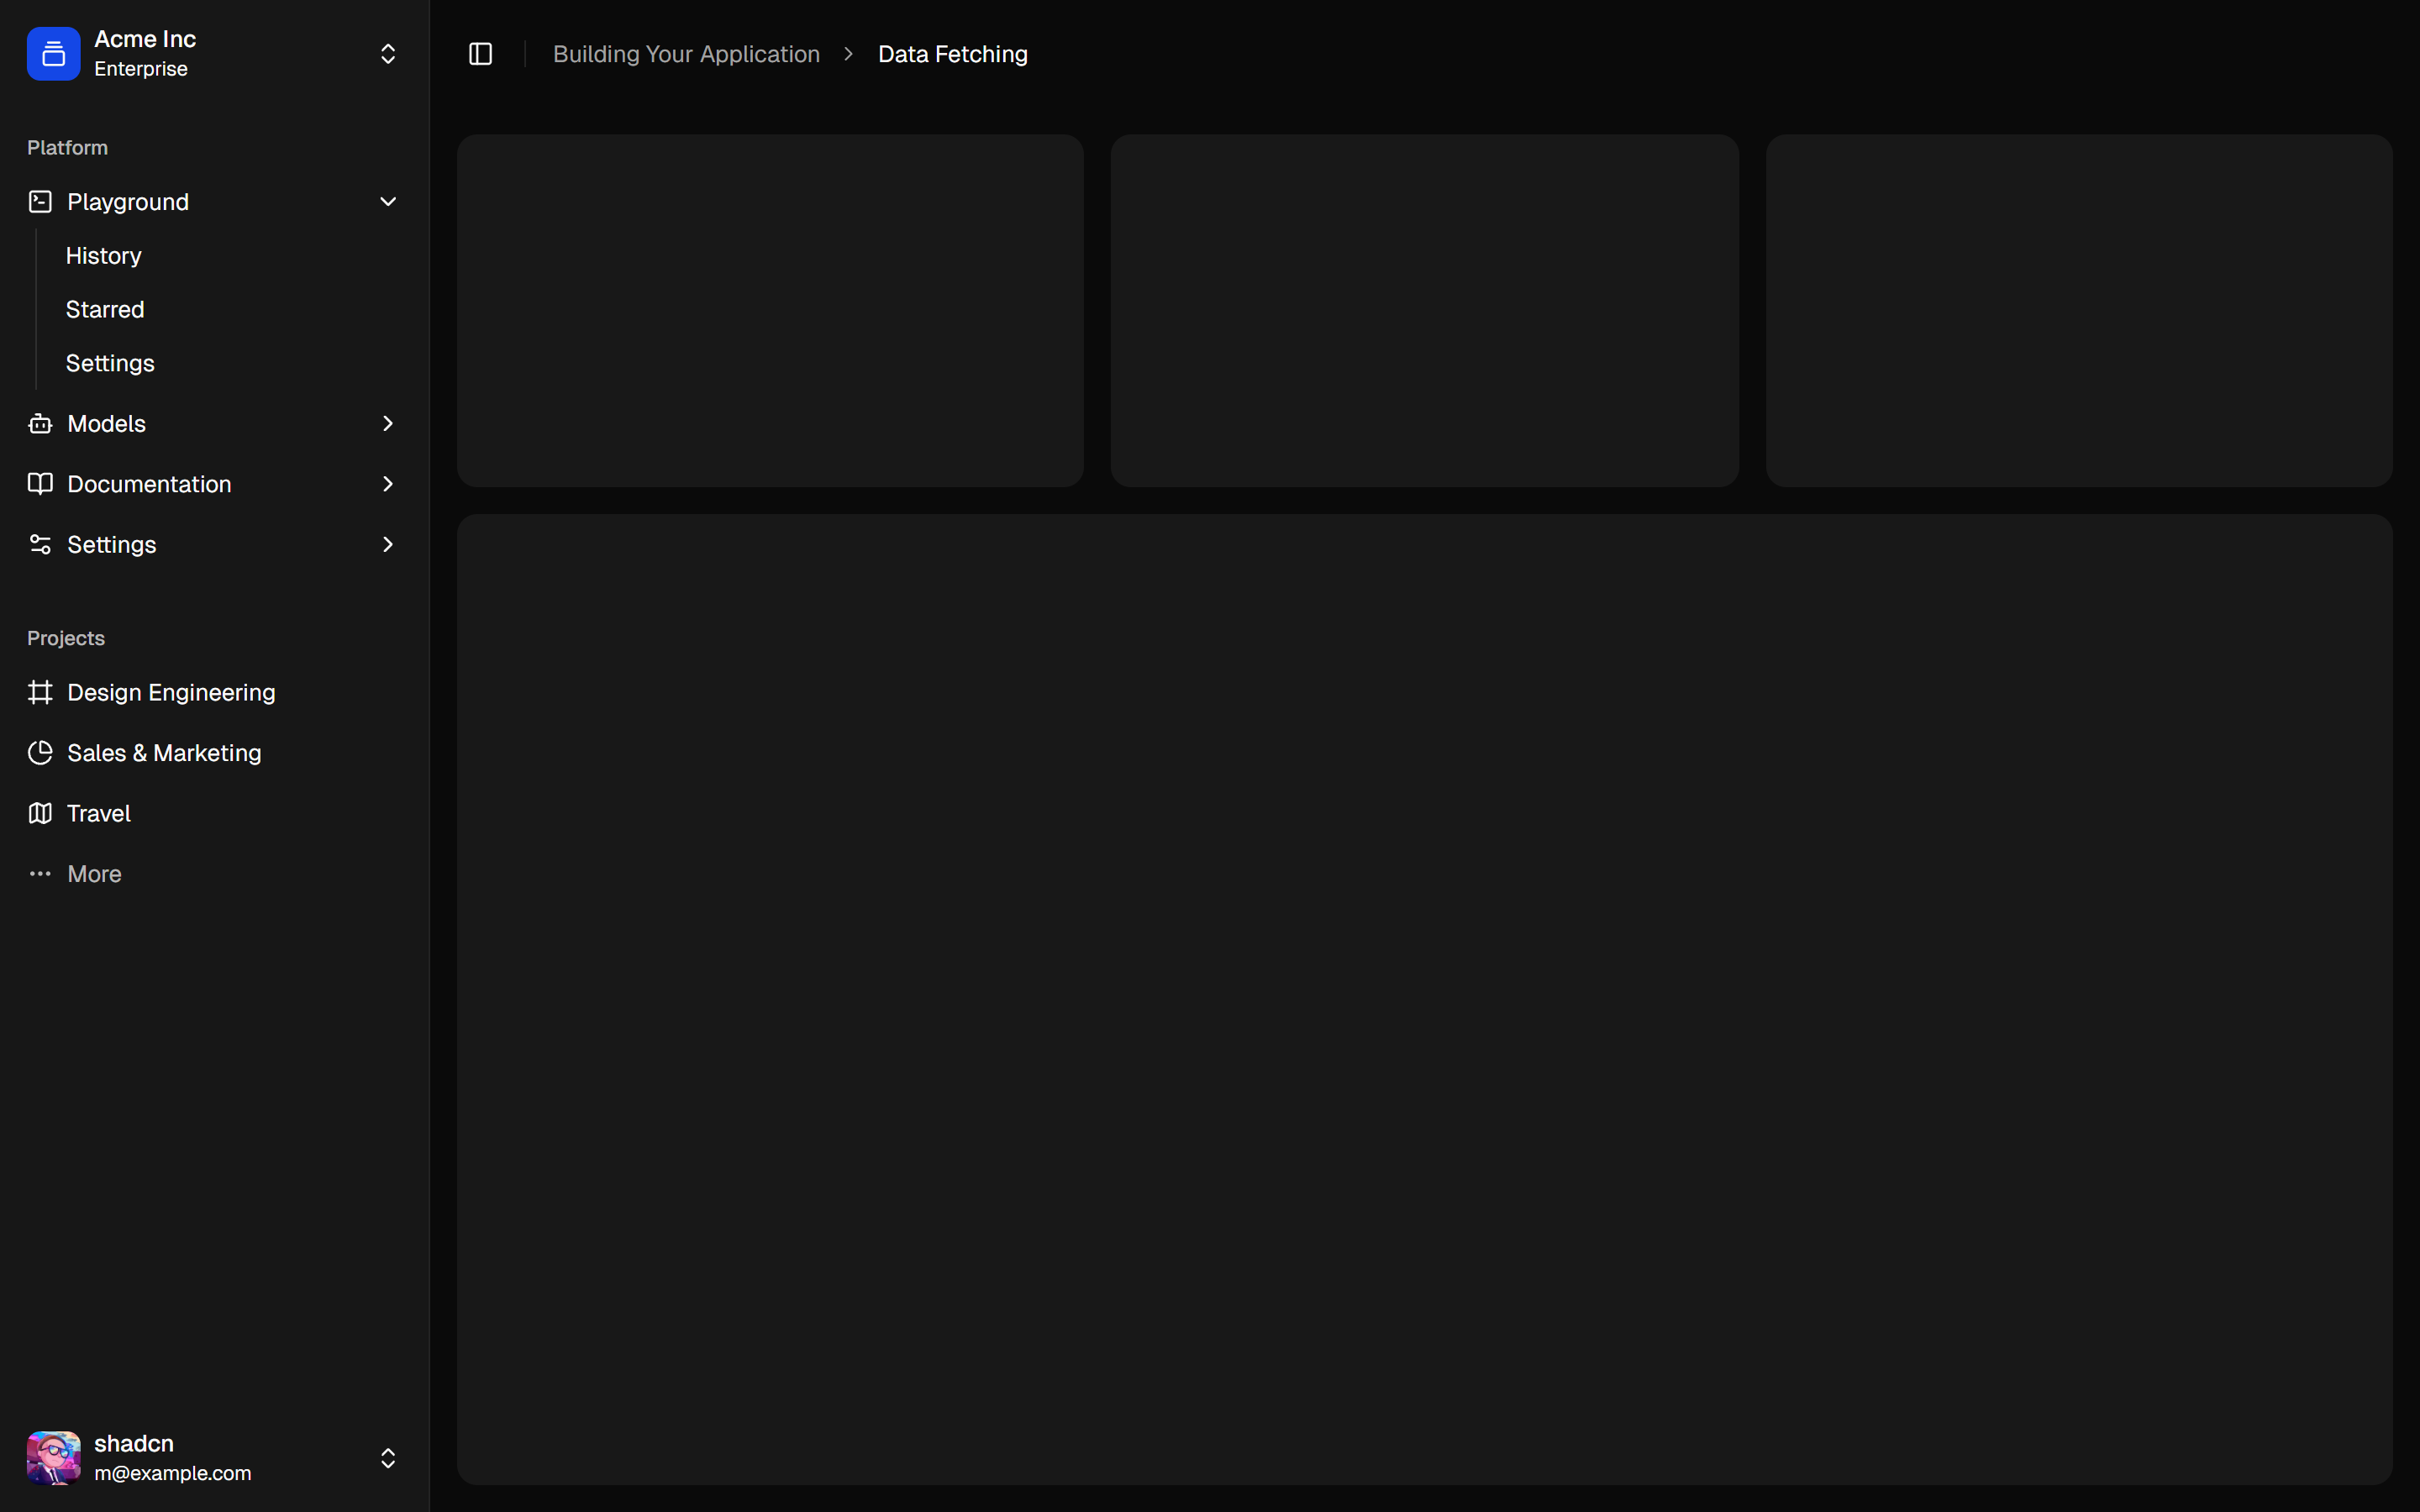Select the Starred sub-item
Image resolution: width=2420 pixels, height=1512 pixels.
pos(105,310)
